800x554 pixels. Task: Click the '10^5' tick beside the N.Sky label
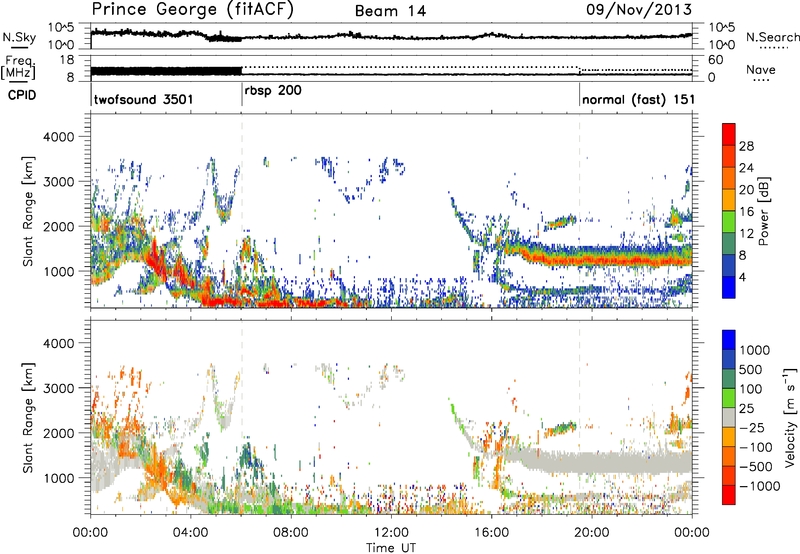[61, 28]
